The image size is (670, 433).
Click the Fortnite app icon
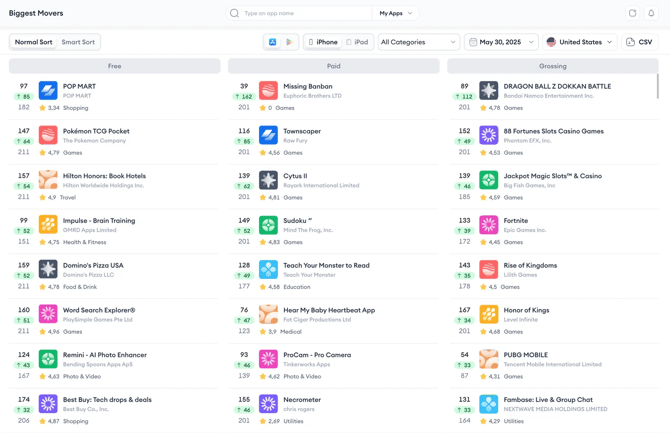488,225
